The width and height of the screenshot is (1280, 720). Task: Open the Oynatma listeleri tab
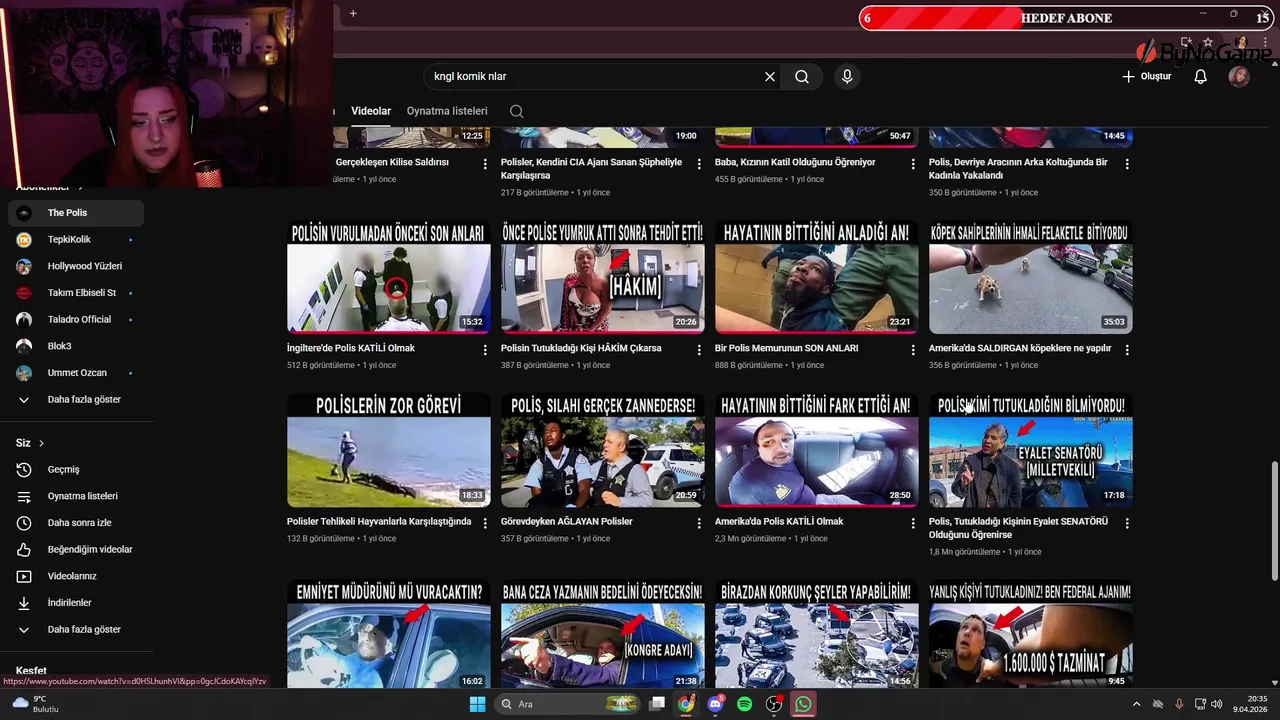(x=447, y=111)
